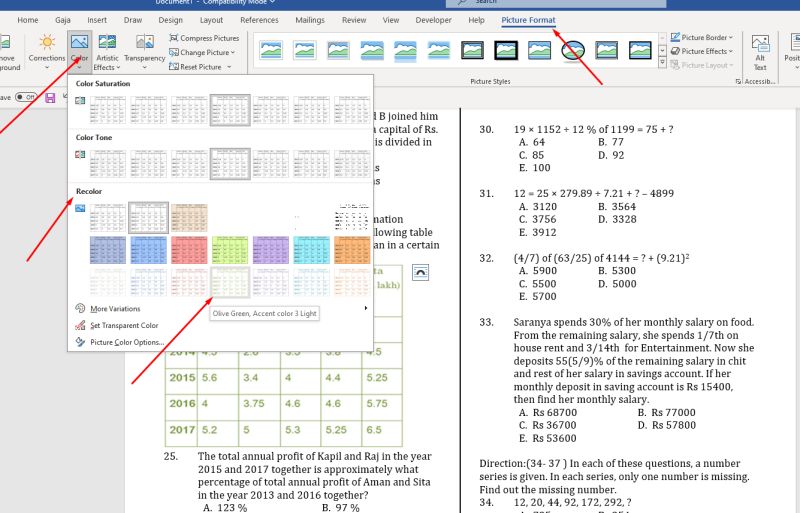Viewport: 800px width, 513px height.
Task: Open the References tab
Action: 259,20
